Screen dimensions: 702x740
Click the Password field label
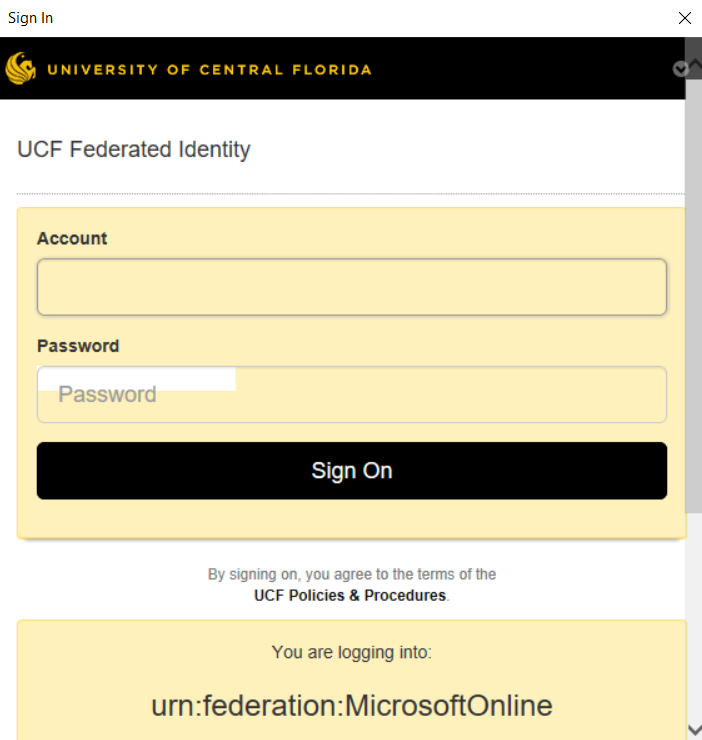(x=78, y=346)
